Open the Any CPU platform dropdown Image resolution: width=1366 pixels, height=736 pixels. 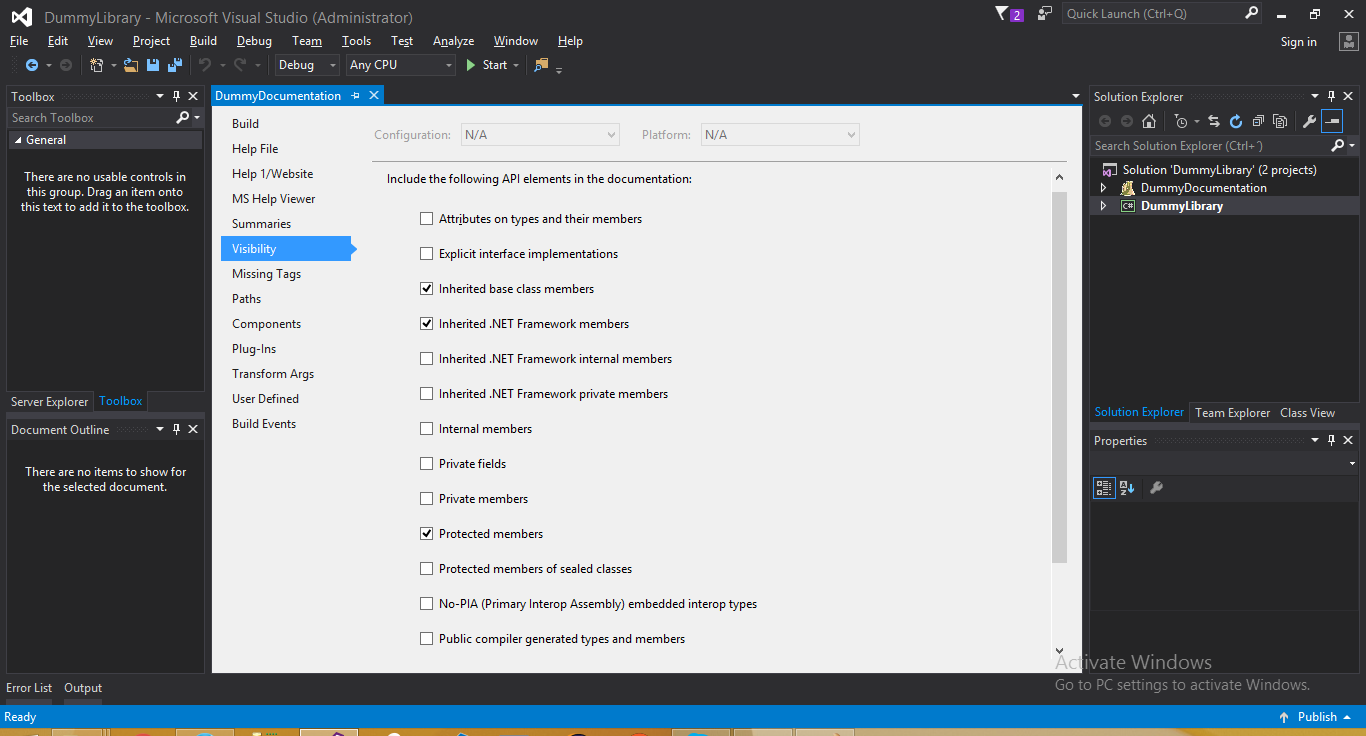point(400,65)
